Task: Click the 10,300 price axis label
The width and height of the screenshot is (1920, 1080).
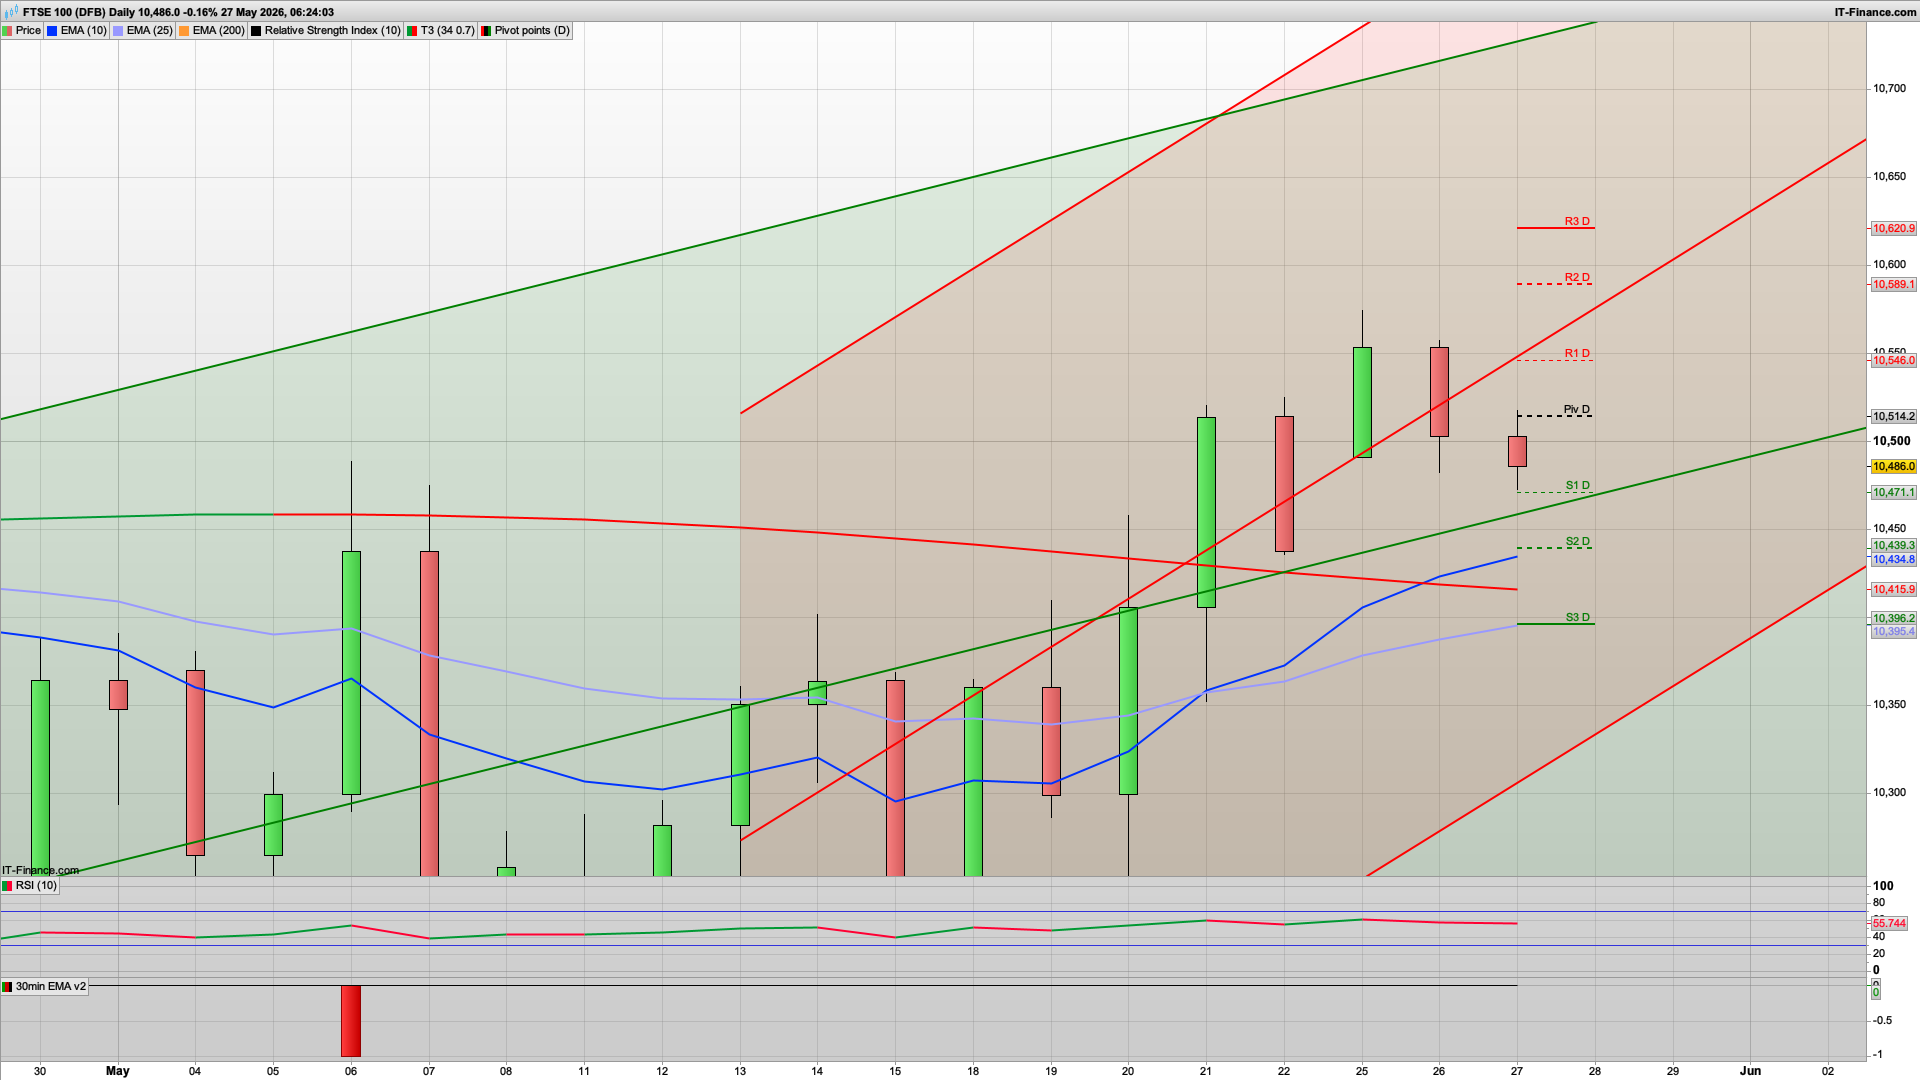Action: (1889, 793)
